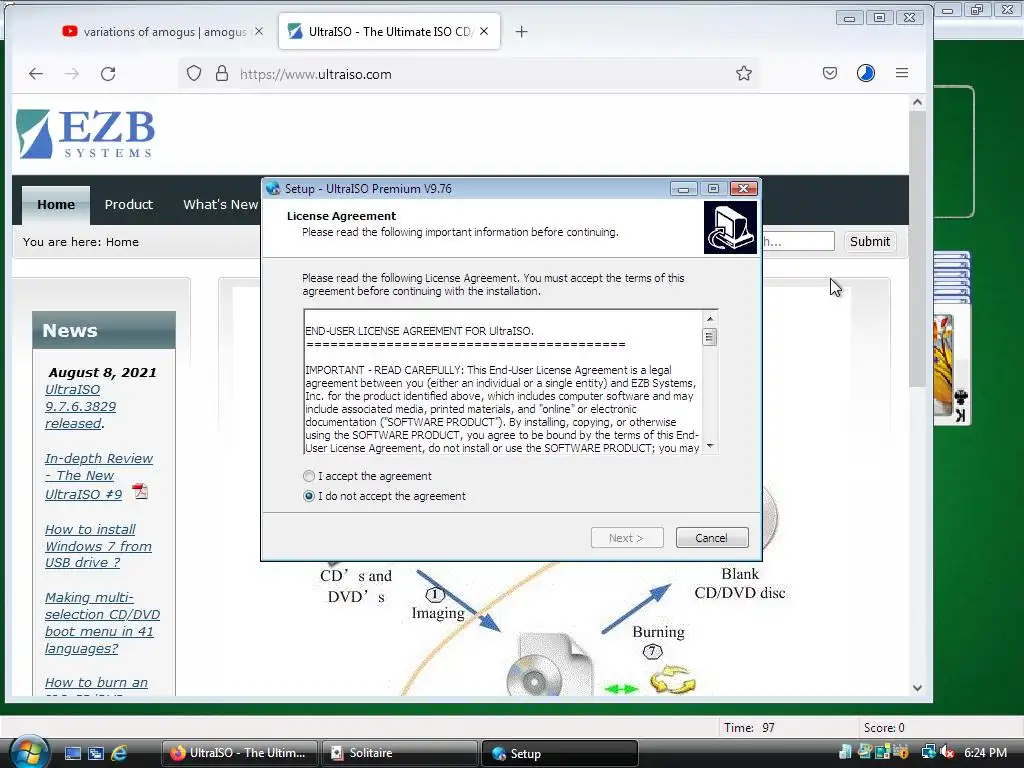The width and height of the screenshot is (1024, 768).
Task: Close the UltraISO browser tab
Action: (x=484, y=31)
